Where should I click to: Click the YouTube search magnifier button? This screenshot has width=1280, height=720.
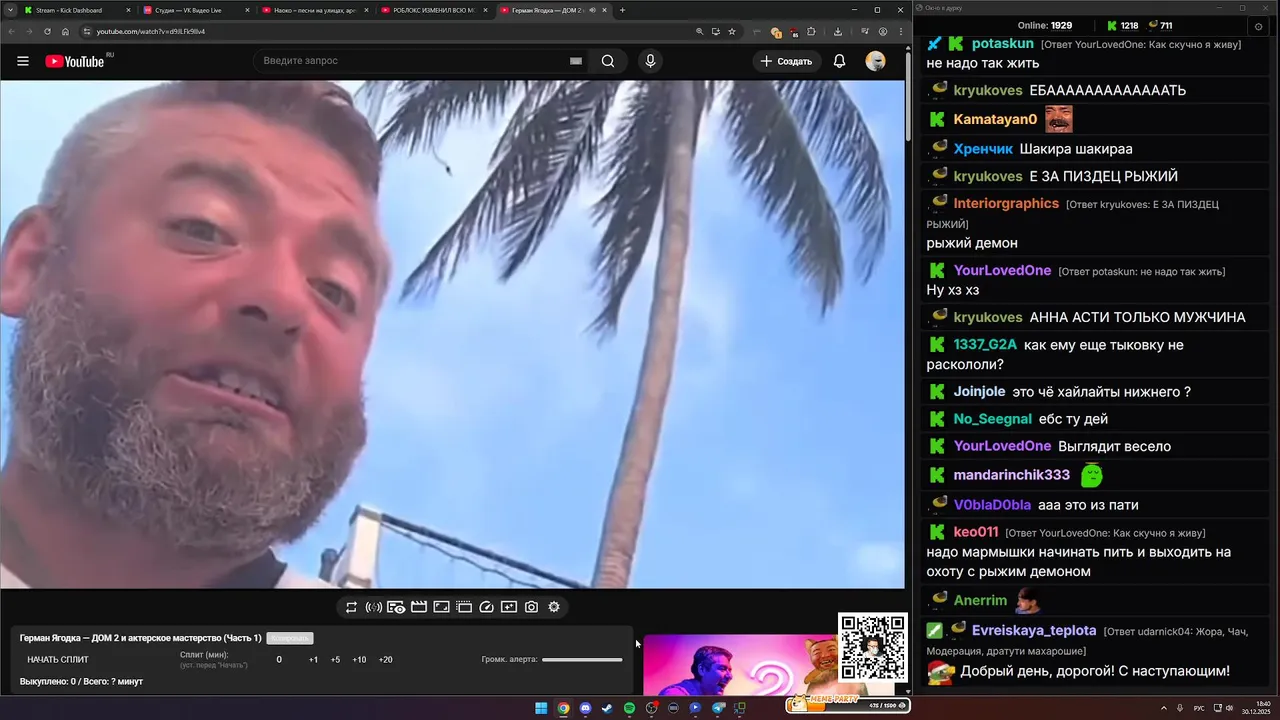608,61
